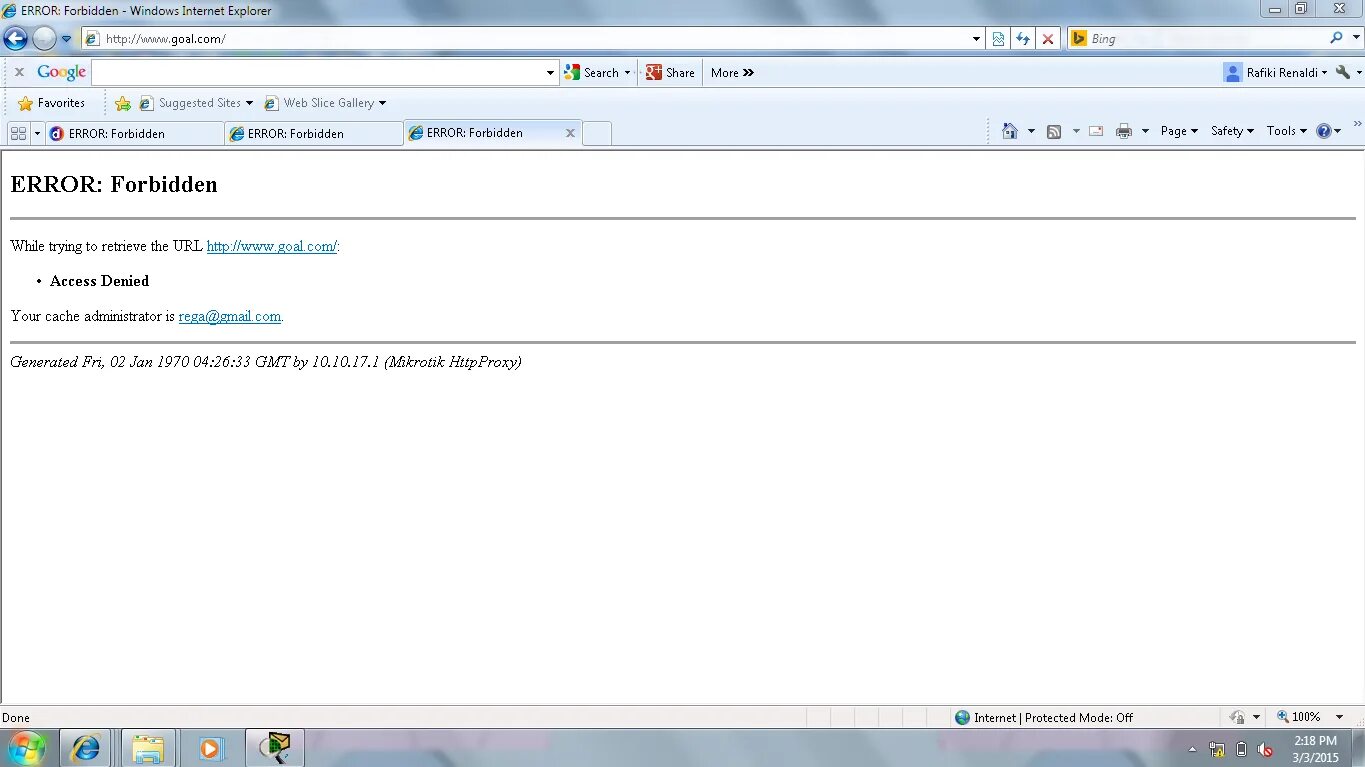Click the network warning tray icon
The width and height of the screenshot is (1365, 767).
(1217, 749)
